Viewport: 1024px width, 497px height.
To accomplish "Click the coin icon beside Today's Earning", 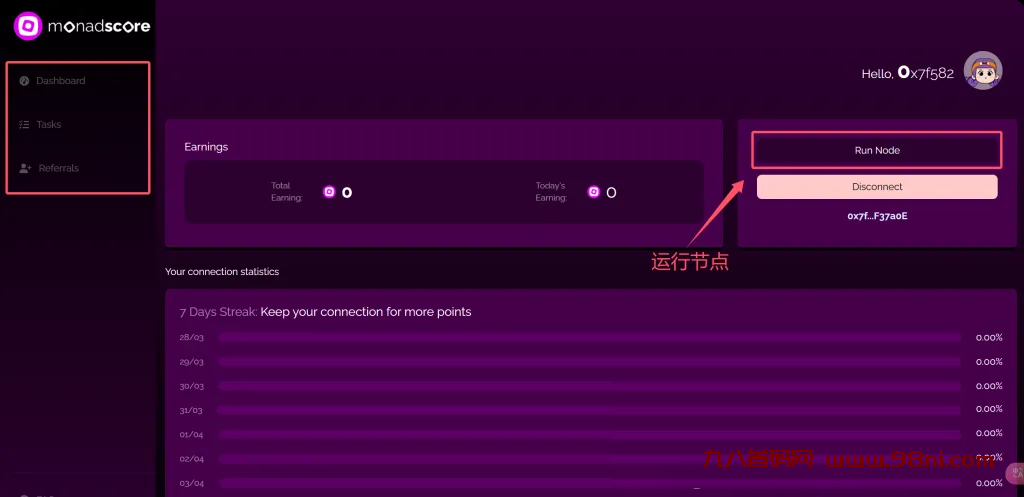I will click(593, 192).
